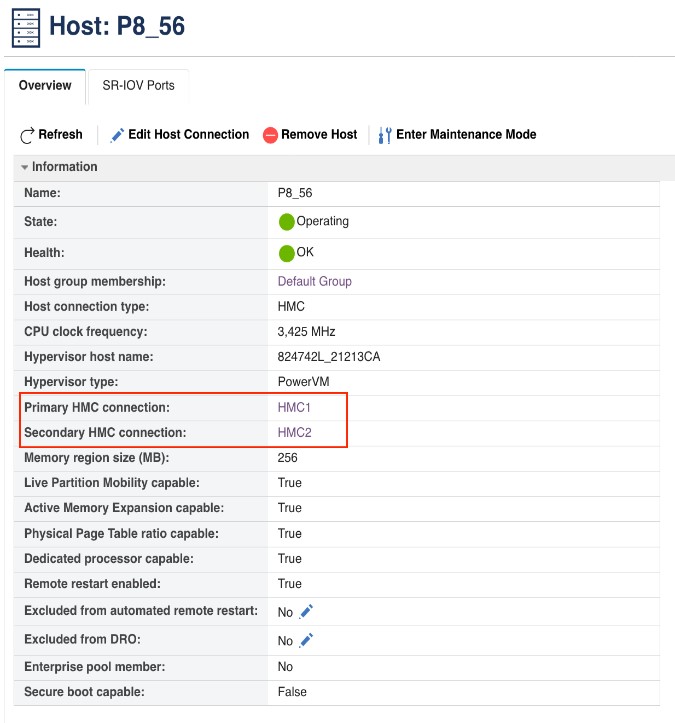Select the Overview tab
The image size is (675, 723).
(x=45, y=86)
